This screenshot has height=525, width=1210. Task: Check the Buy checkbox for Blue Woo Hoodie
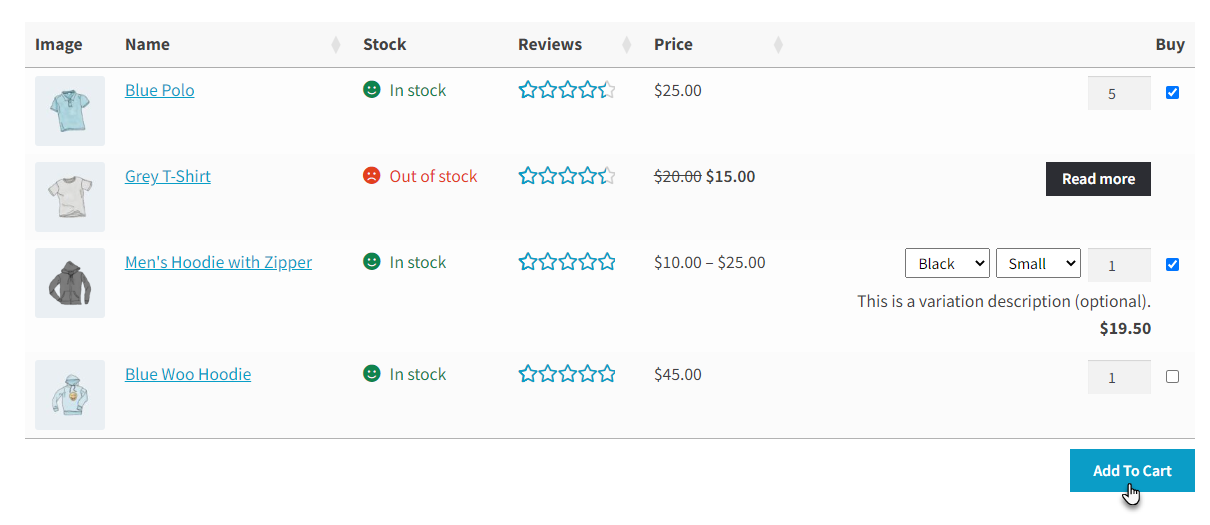coord(1172,377)
